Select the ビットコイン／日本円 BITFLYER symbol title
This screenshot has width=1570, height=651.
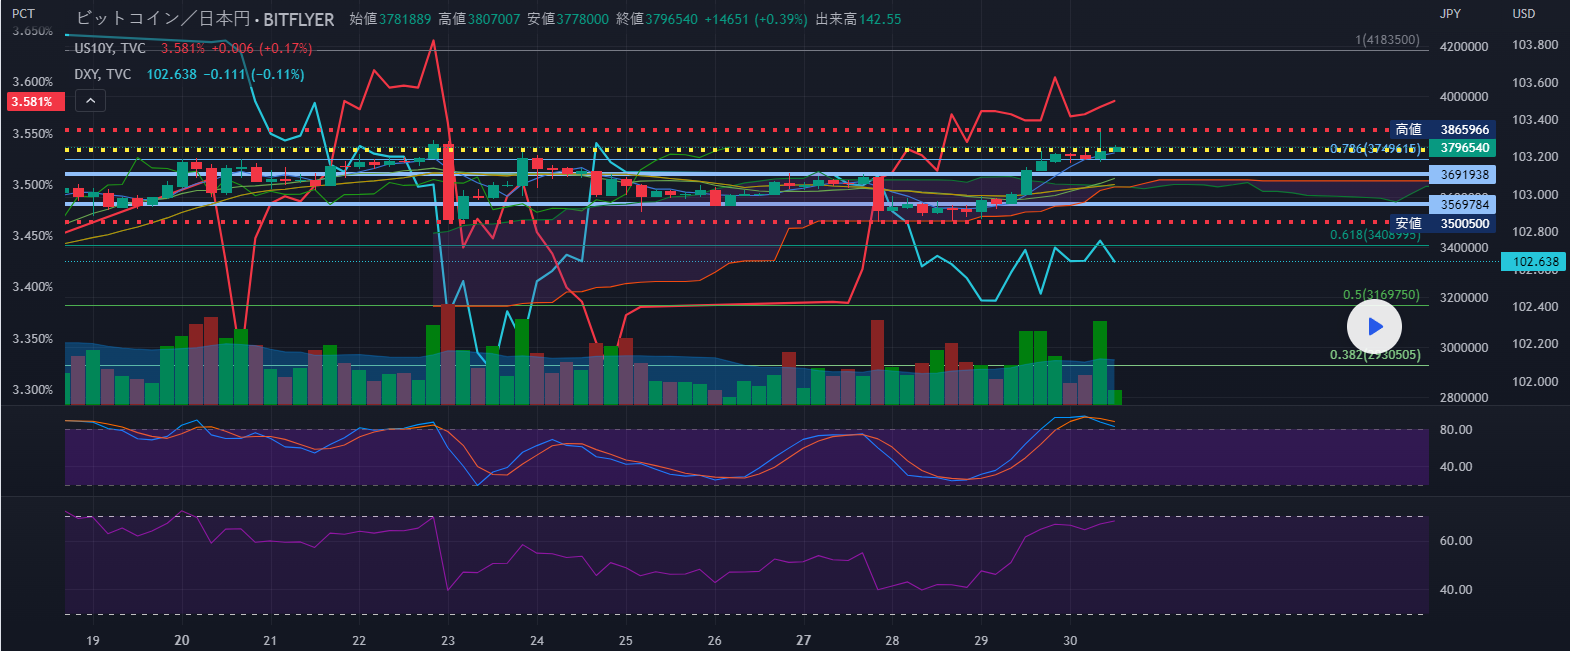[x=205, y=19]
